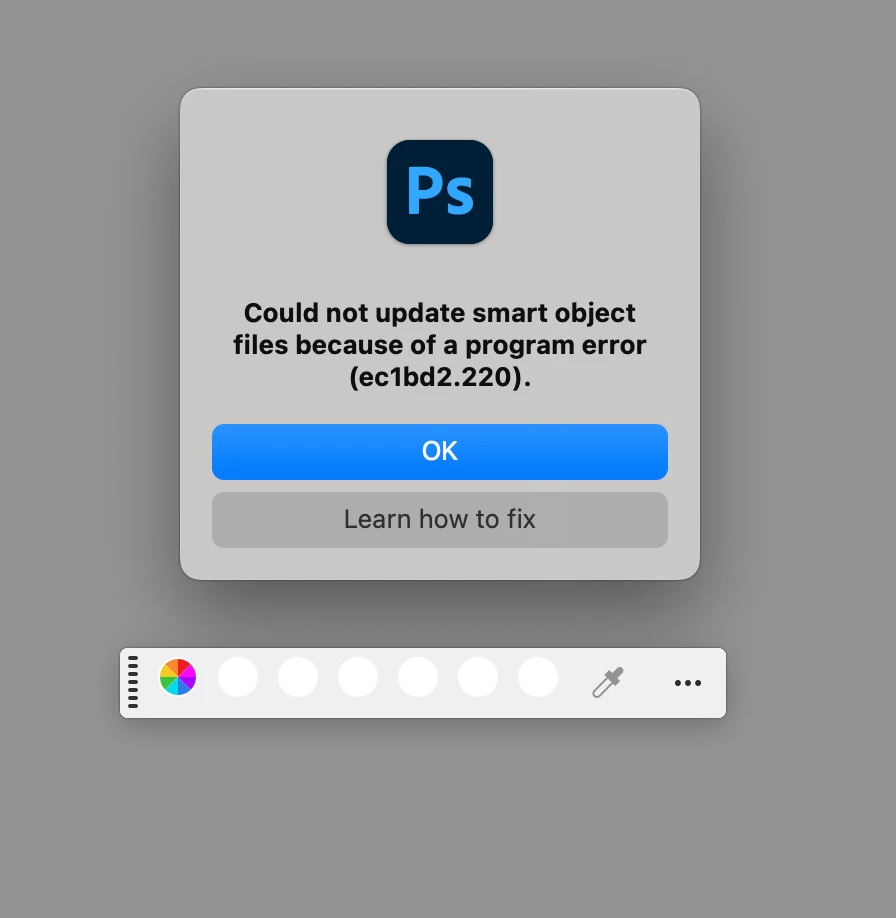The width and height of the screenshot is (896, 918).
Task: Pick the second white color swatch
Action: click(x=298, y=677)
